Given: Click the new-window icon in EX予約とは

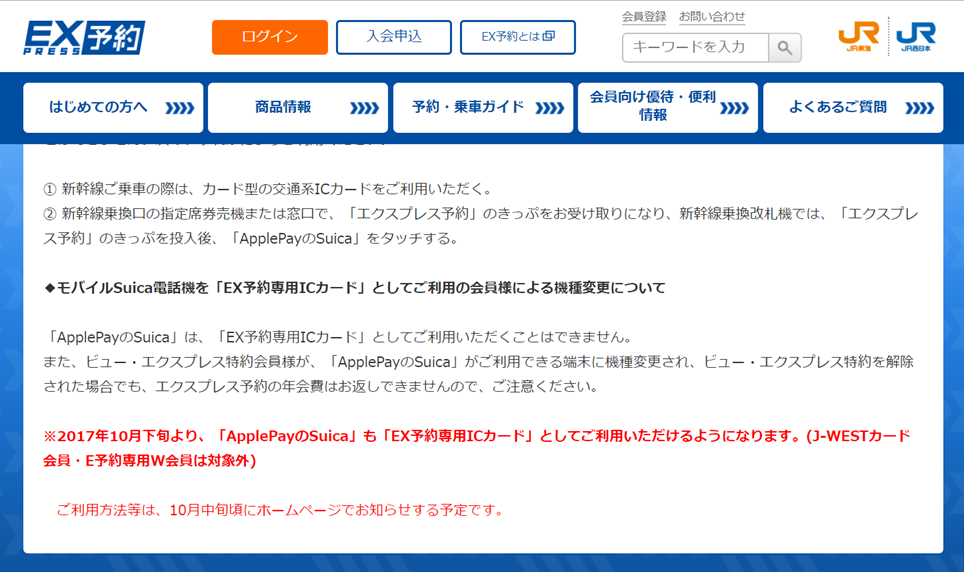Looking at the screenshot, I should (x=549, y=36).
